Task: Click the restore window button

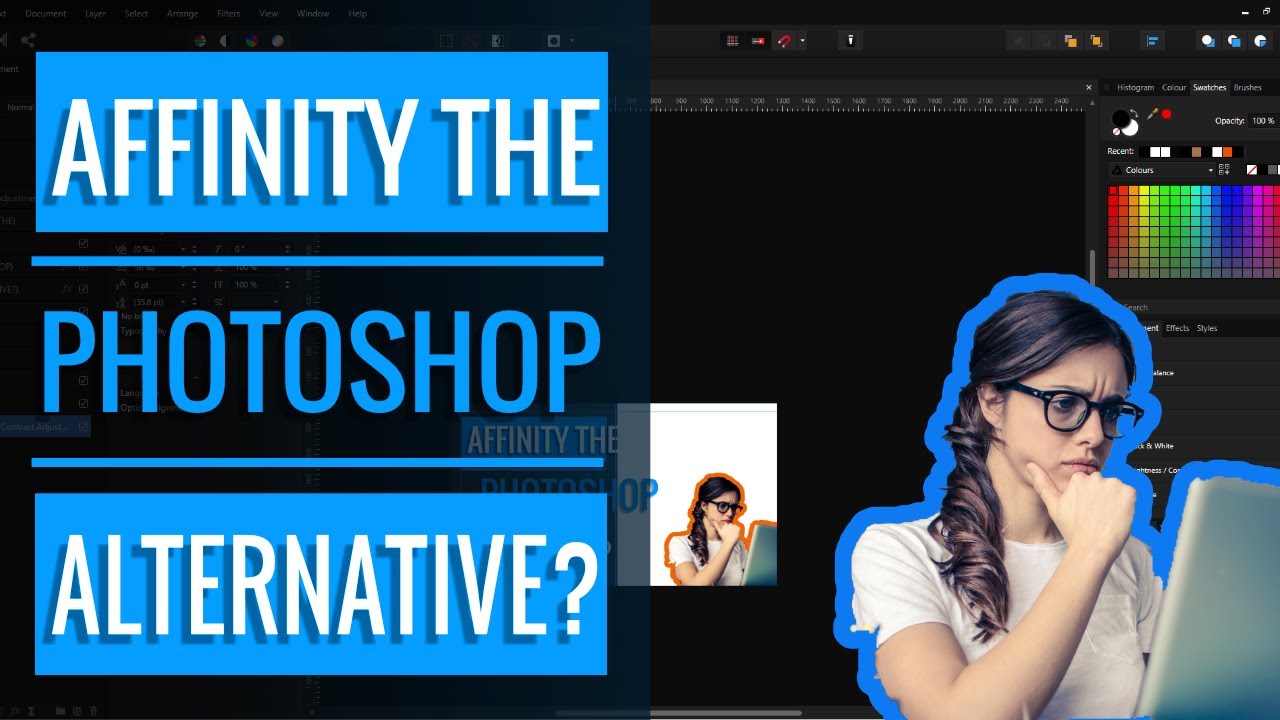Action: coord(1267,11)
